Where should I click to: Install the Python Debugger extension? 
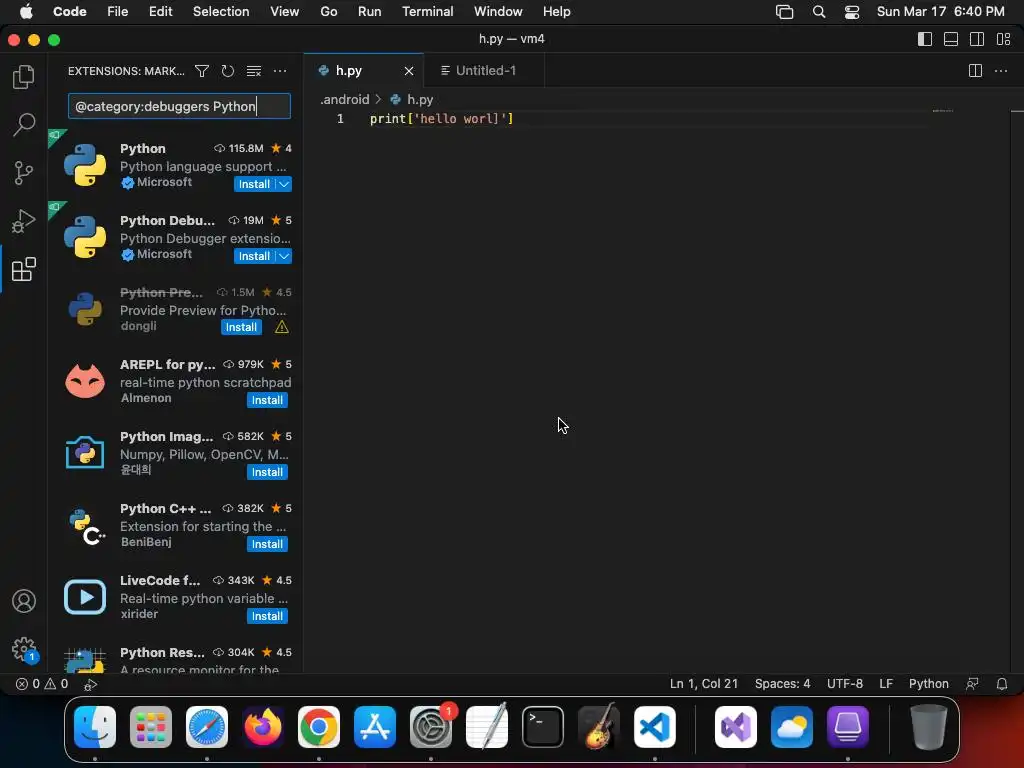253,256
